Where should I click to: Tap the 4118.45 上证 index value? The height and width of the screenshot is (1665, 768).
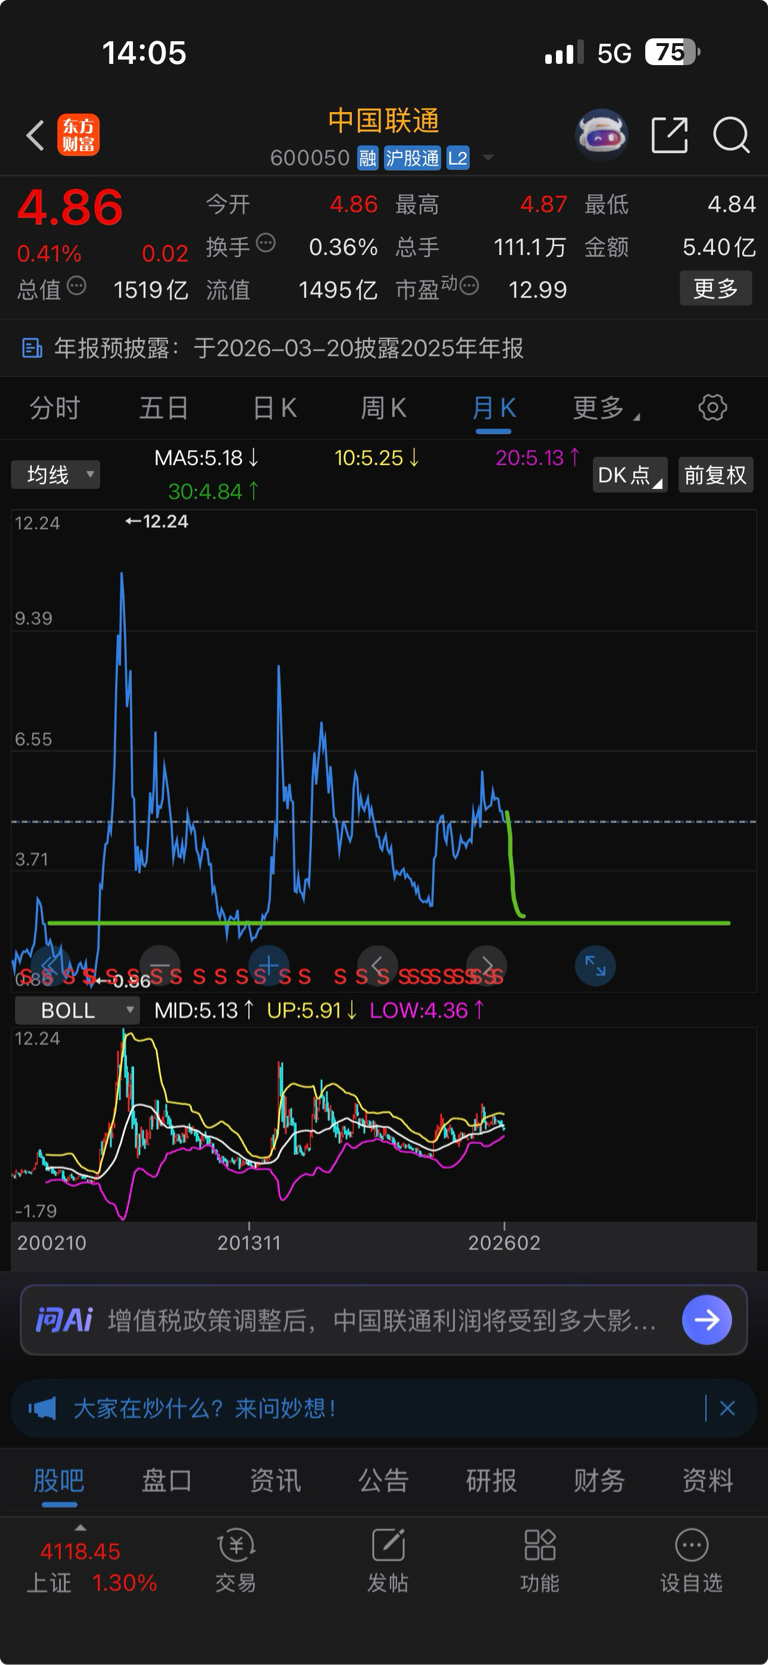80,1551
